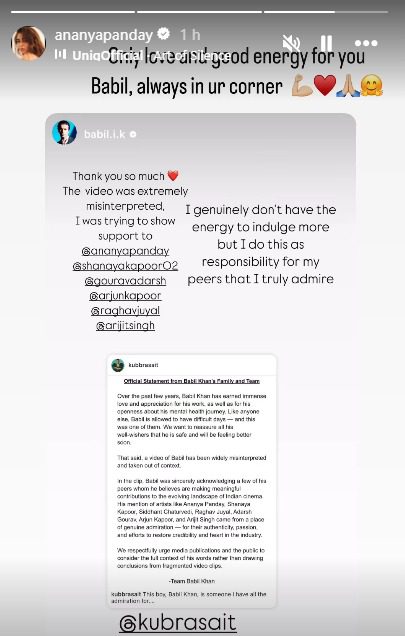405x636 pixels.
Task: Open the @arijitsingh mention
Action: pos(125,325)
